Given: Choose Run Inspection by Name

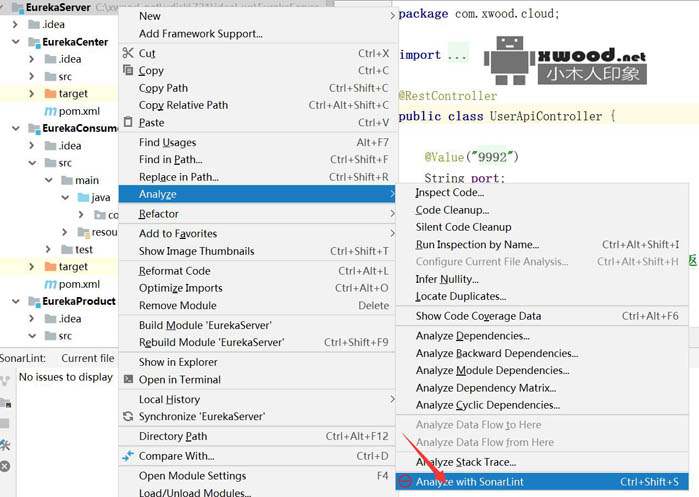Looking at the screenshot, I should coord(542,244).
